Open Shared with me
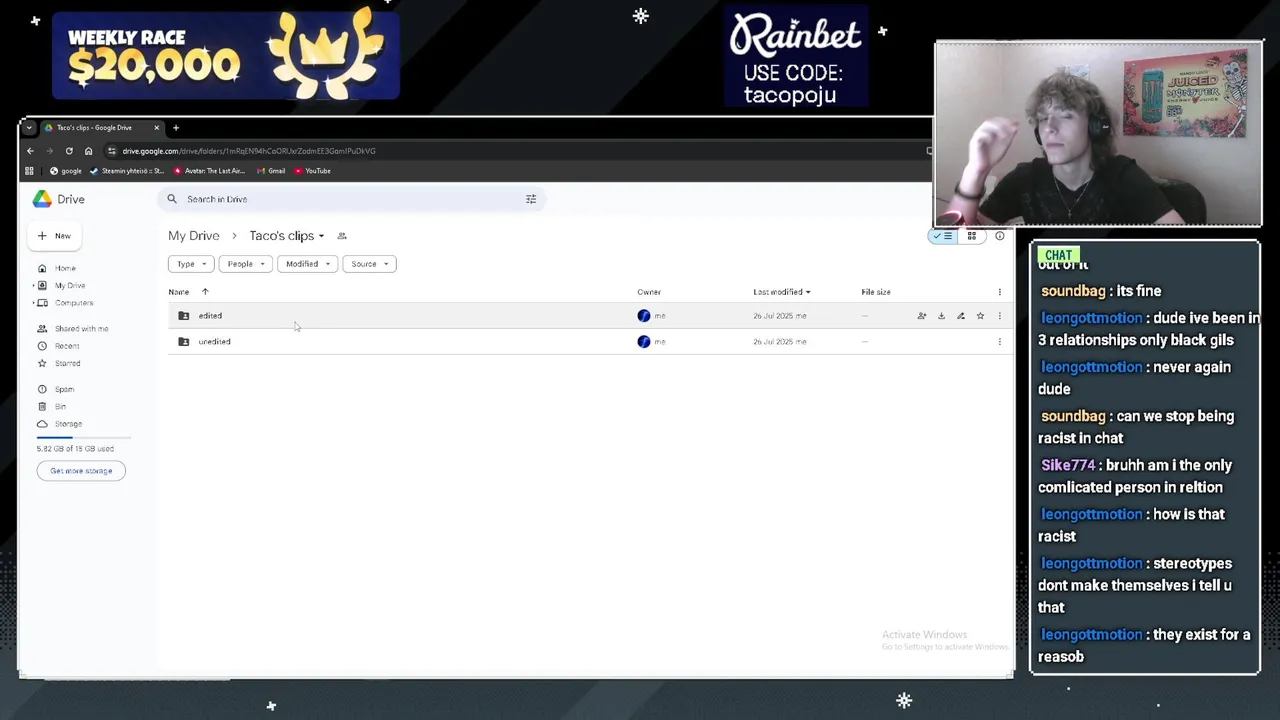The height and width of the screenshot is (720, 1280). [81, 328]
